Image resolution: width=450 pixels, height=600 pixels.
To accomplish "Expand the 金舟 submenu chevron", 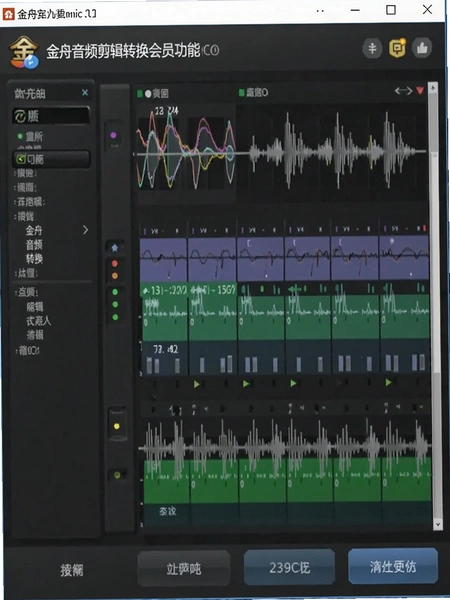I will pyautogui.click(x=85, y=230).
